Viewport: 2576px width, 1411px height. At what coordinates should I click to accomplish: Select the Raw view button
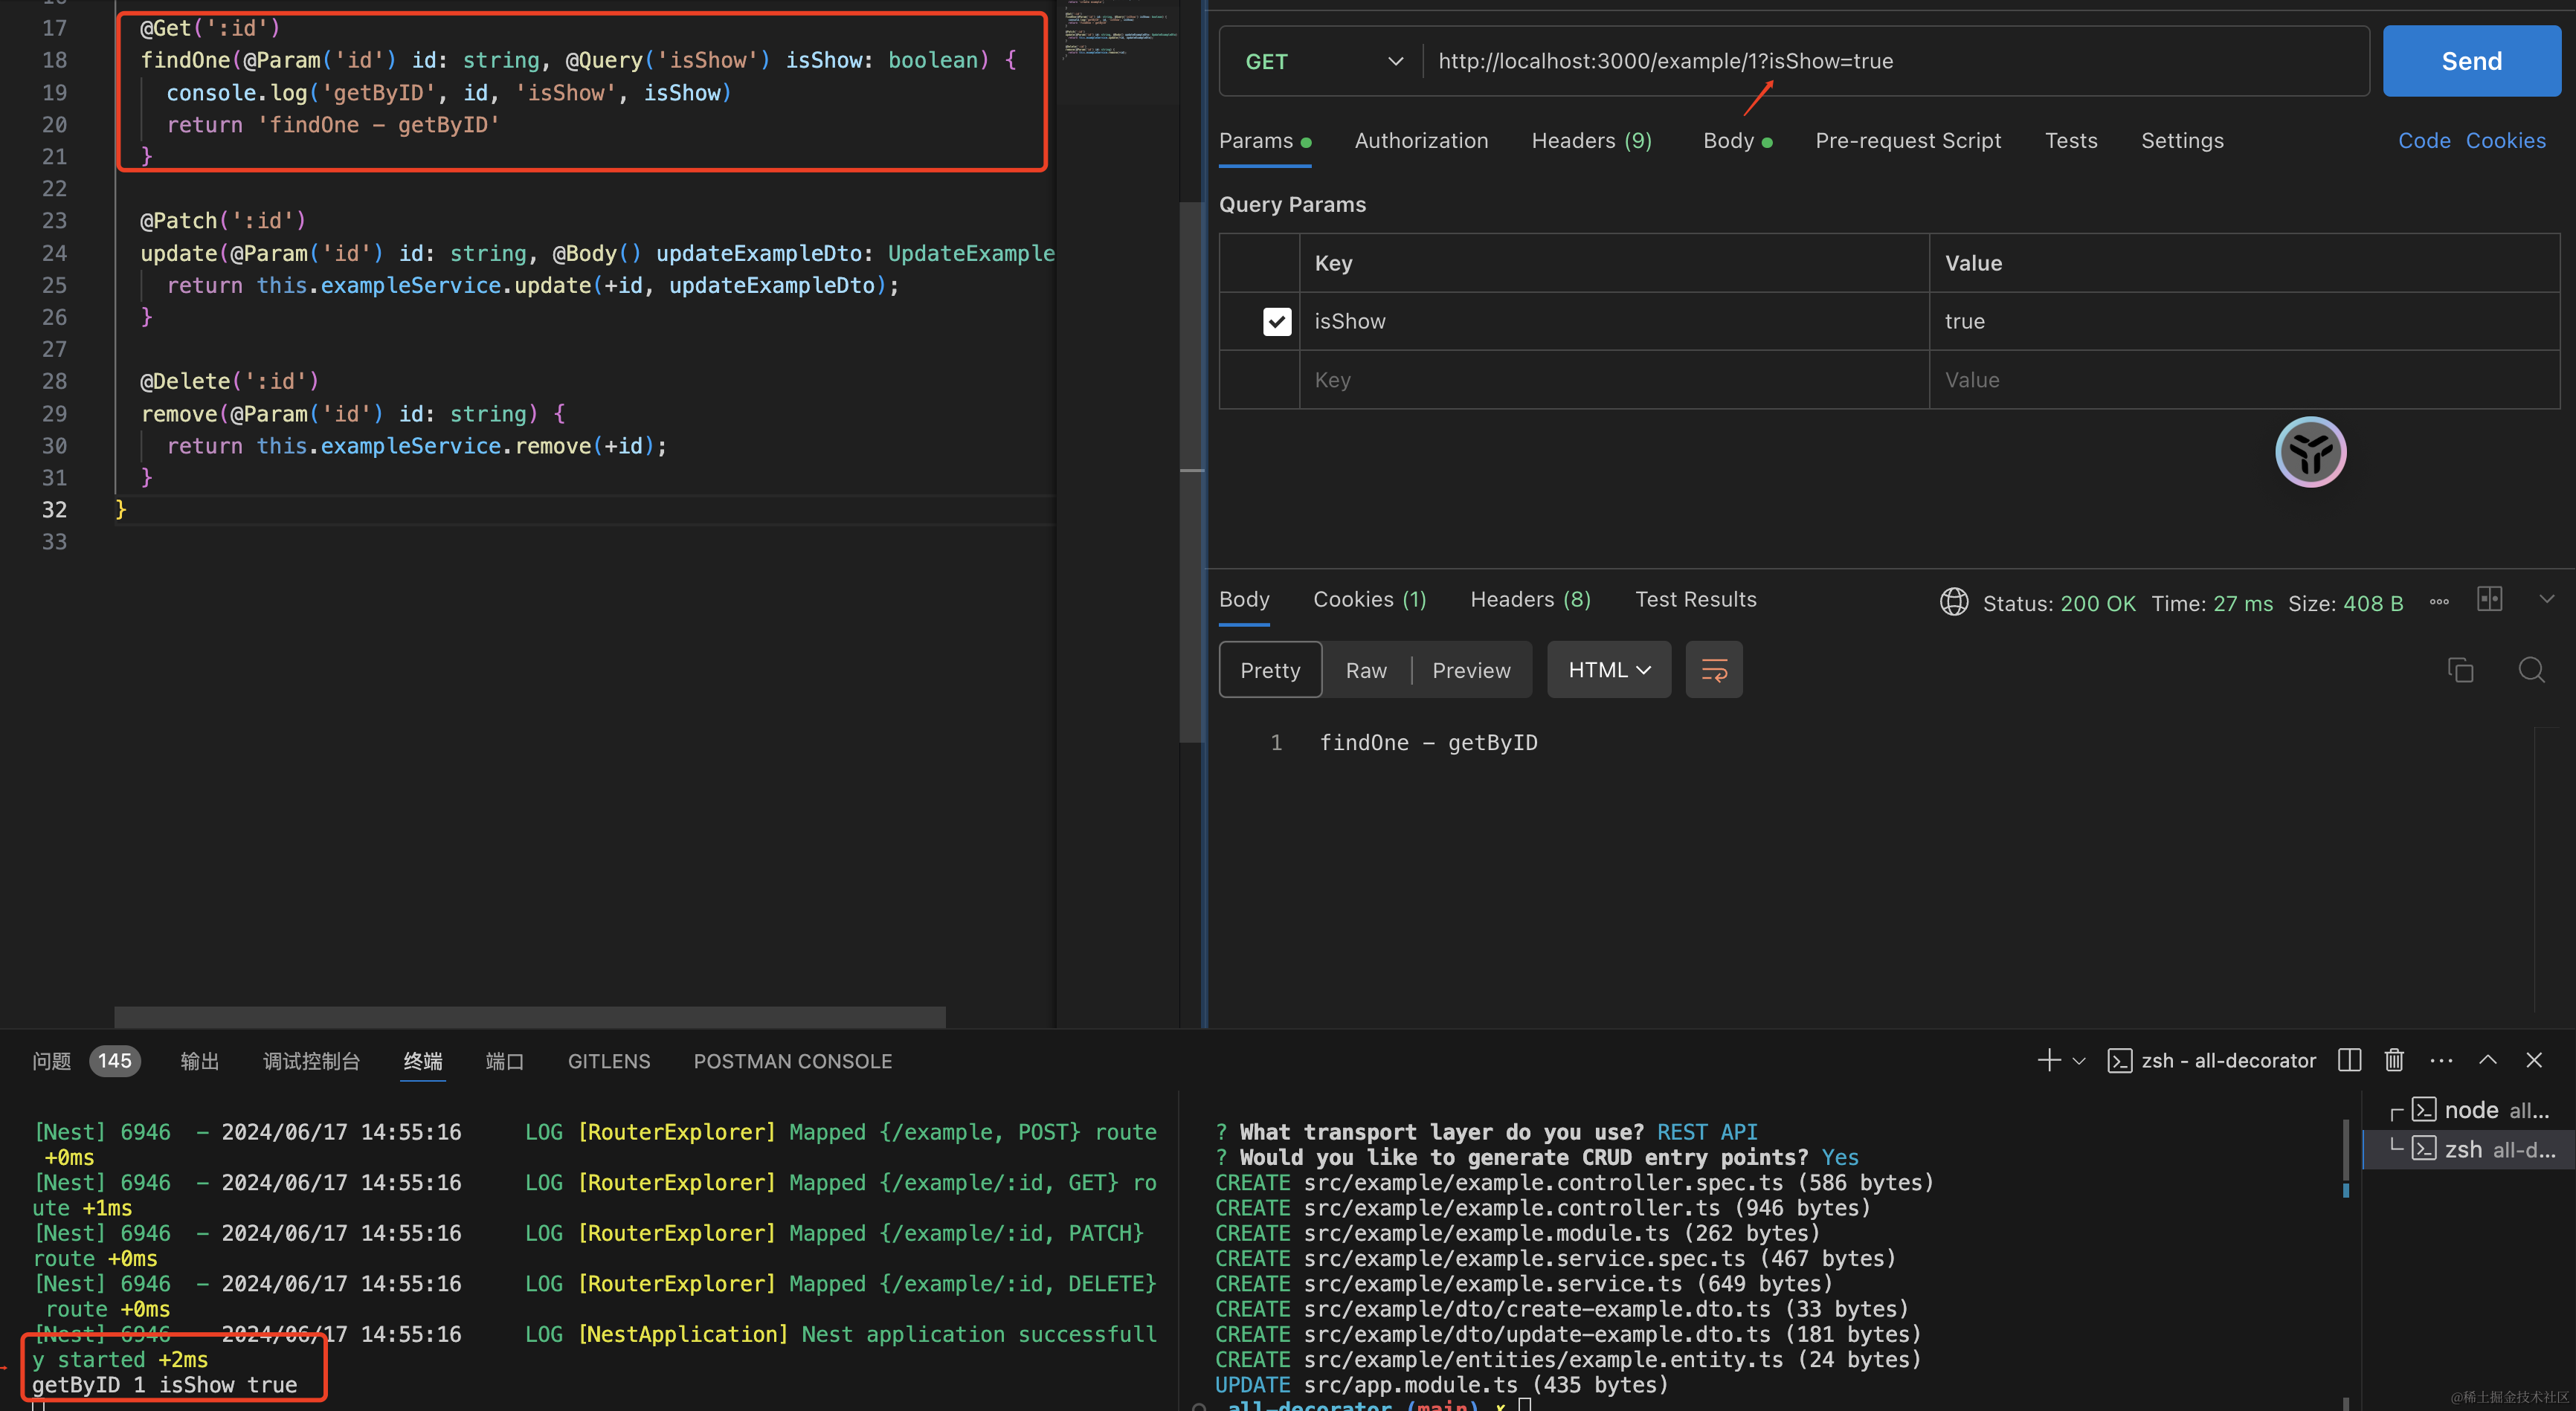tap(1365, 670)
